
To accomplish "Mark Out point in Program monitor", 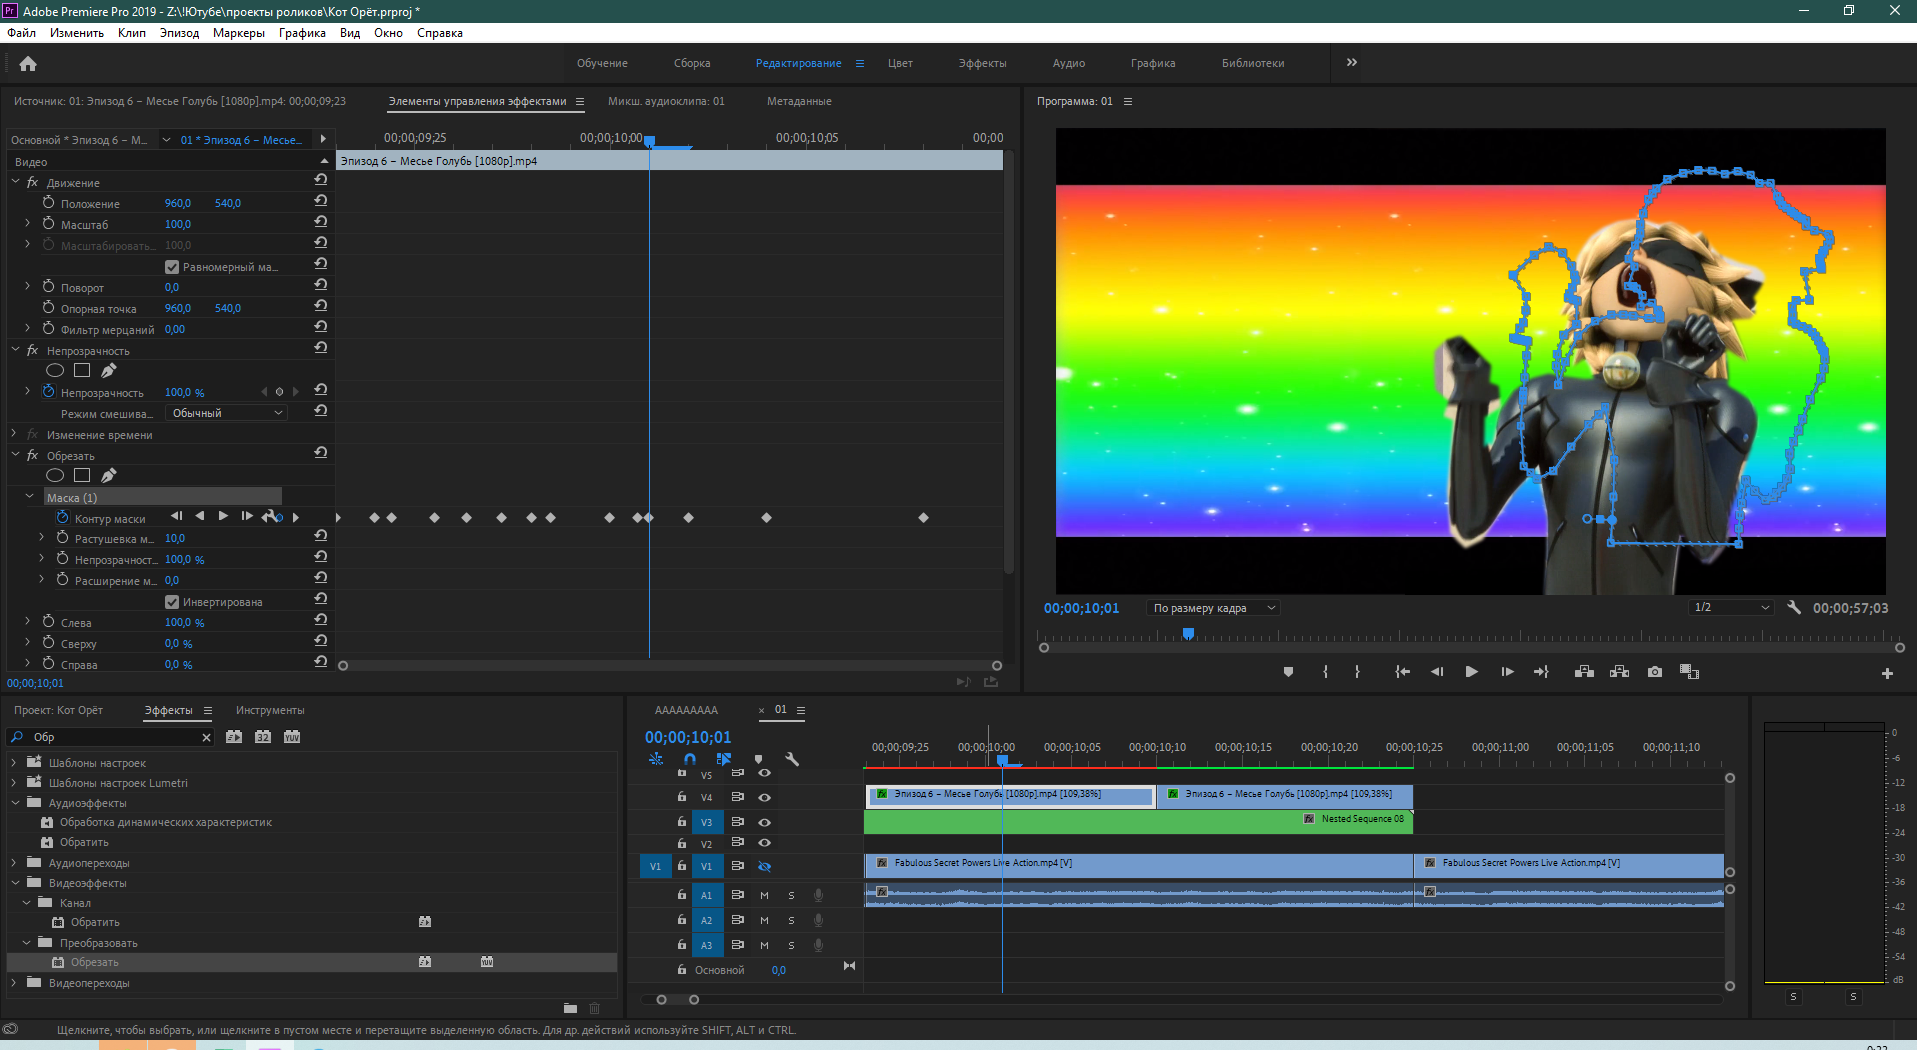I will pos(1357,672).
